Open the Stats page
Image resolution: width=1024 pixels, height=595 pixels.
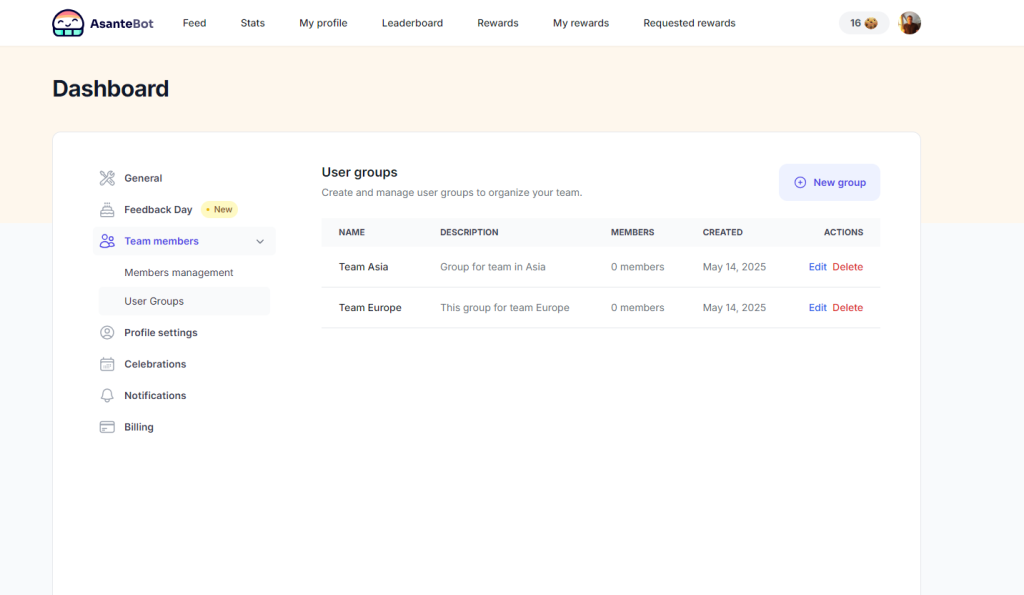point(253,23)
